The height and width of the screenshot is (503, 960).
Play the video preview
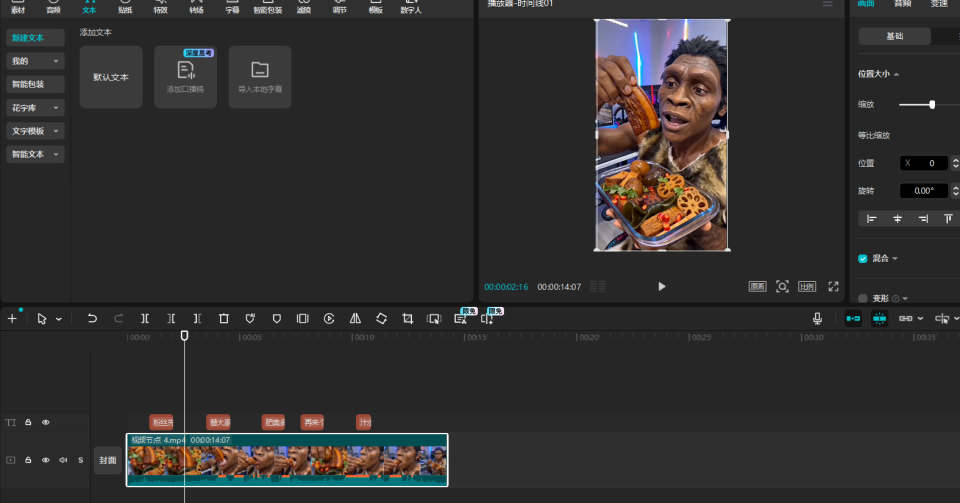(x=661, y=286)
